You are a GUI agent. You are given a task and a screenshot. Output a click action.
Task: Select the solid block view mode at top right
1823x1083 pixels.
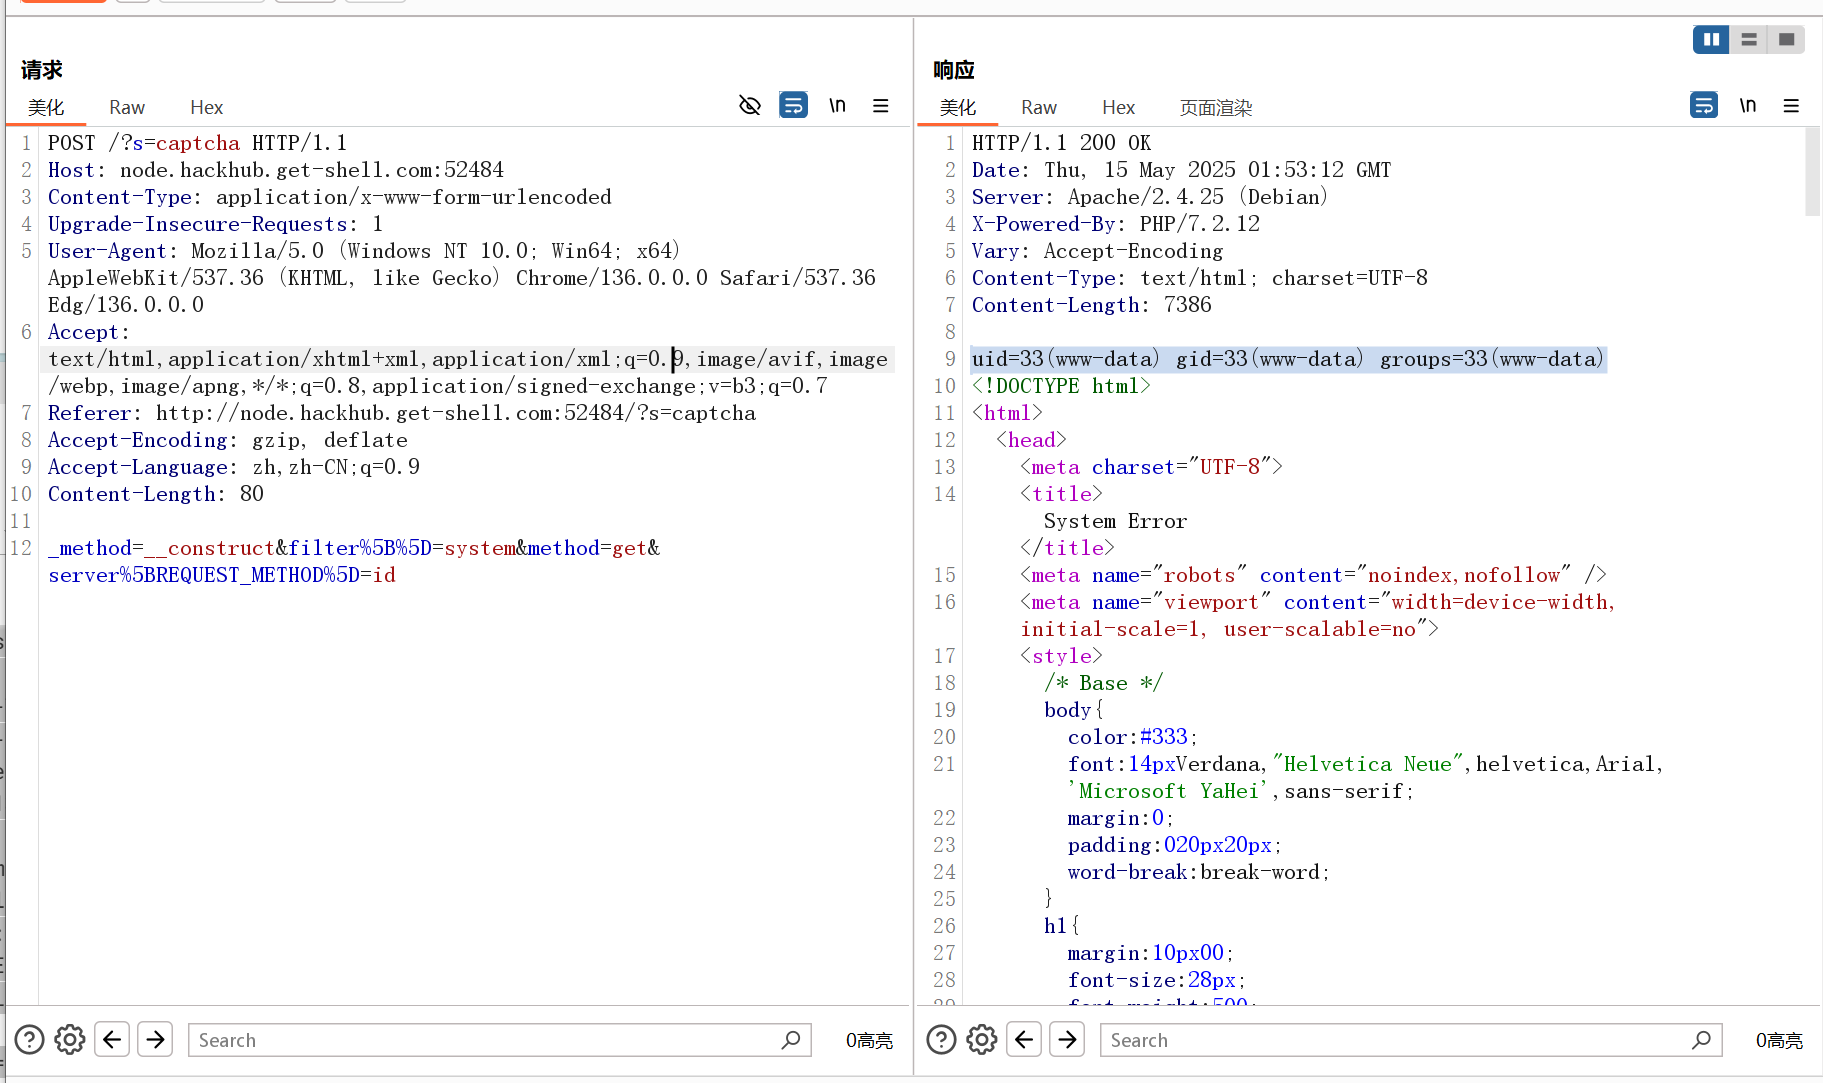point(1787,39)
